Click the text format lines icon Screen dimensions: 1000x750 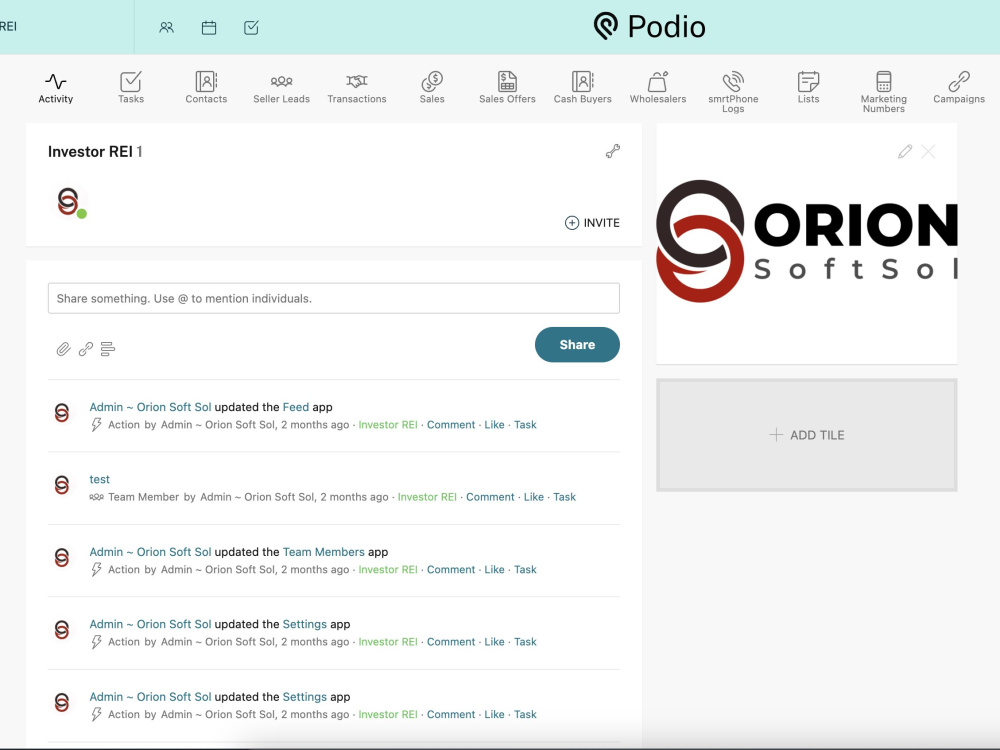tap(108, 349)
